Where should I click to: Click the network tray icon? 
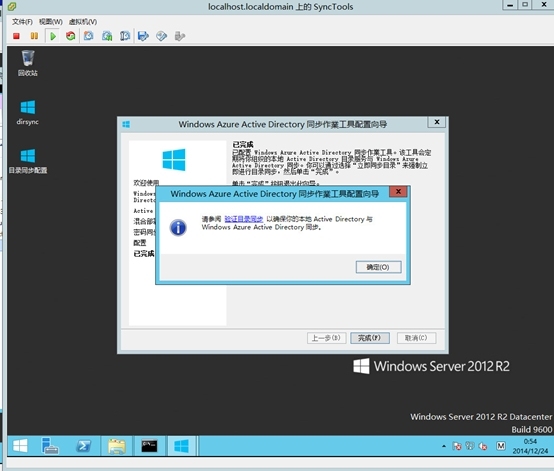(x=470, y=446)
